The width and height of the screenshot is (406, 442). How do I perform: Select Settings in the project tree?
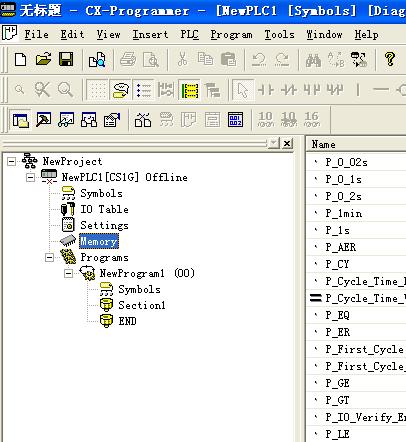104,226
